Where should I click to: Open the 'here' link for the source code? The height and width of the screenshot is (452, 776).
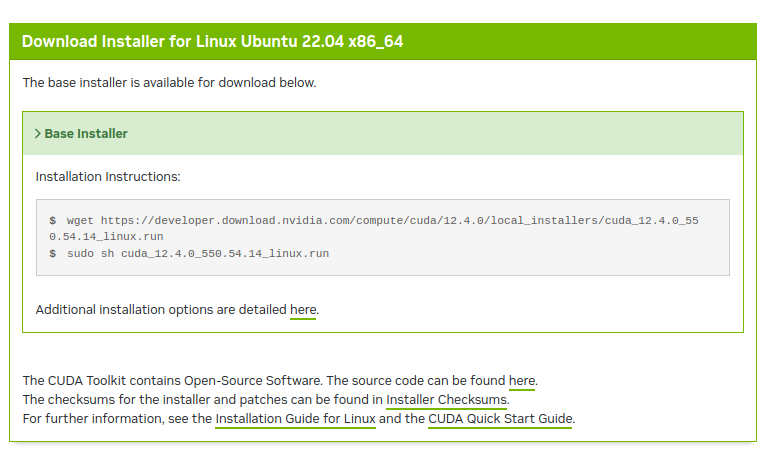tap(522, 381)
